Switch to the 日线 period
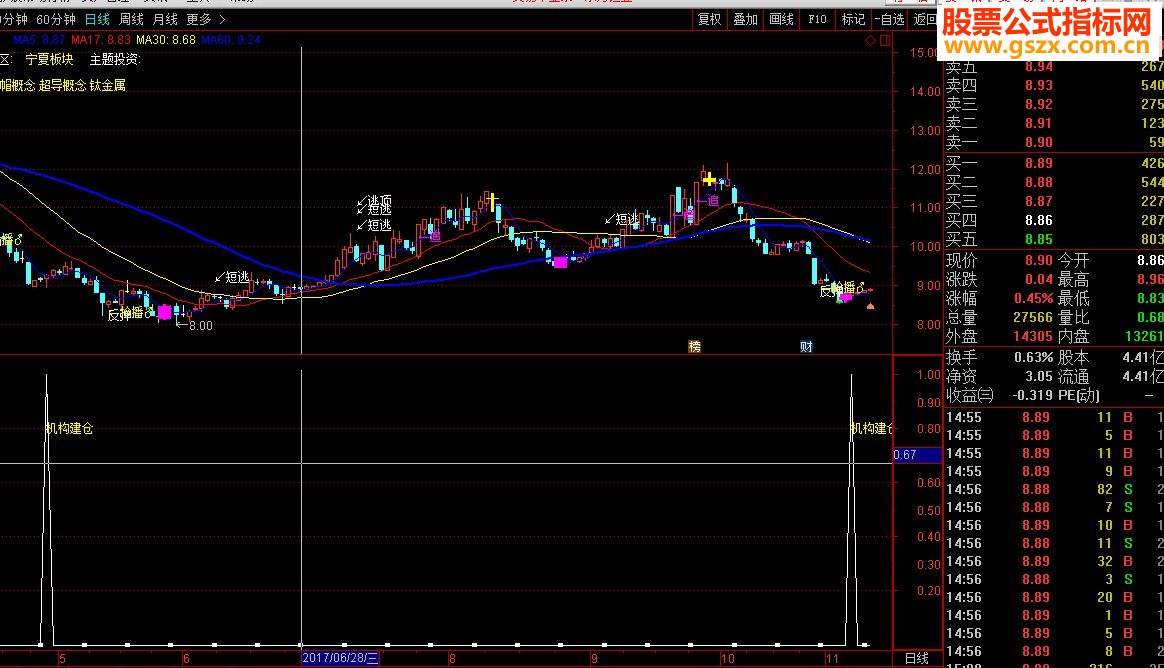This screenshot has height=668, width=1164. (97, 19)
